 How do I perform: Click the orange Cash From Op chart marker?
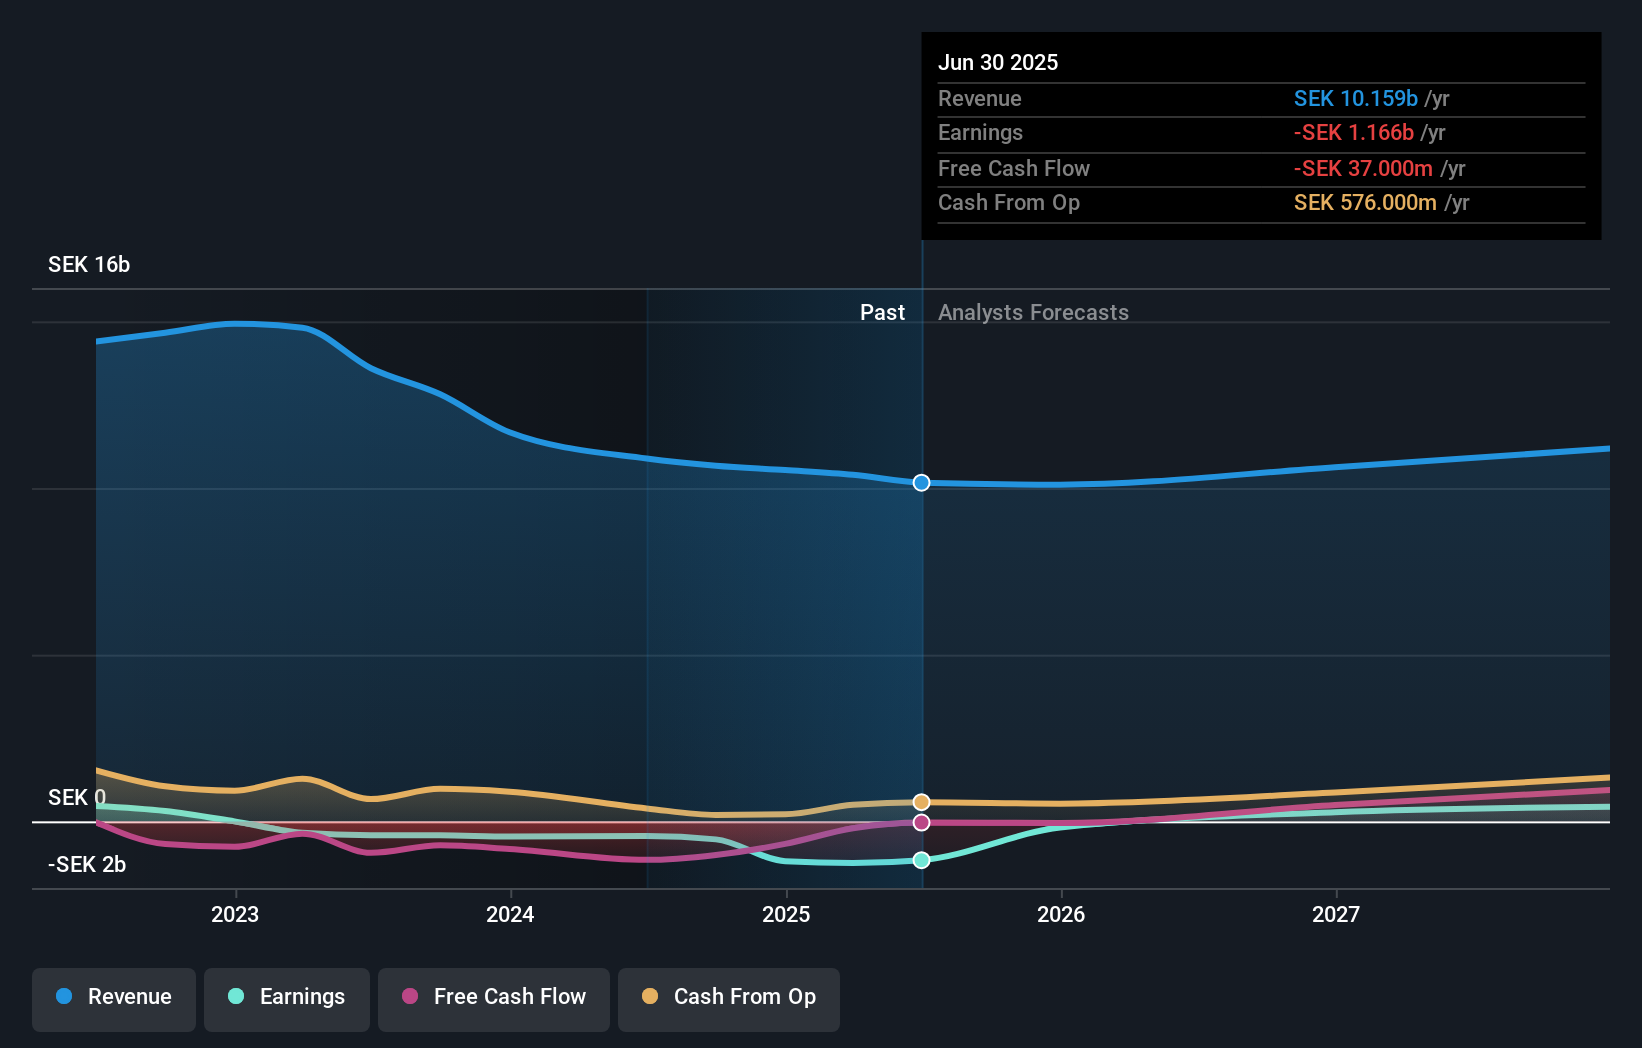(921, 801)
